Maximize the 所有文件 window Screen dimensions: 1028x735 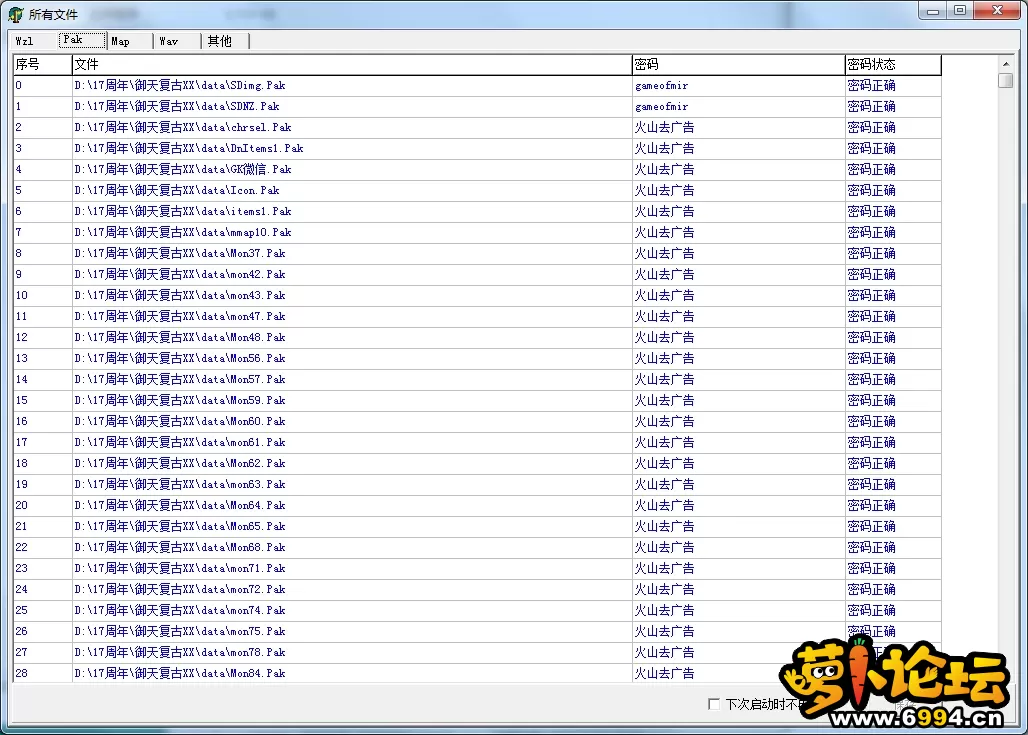pyautogui.click(x=960, y=10)
